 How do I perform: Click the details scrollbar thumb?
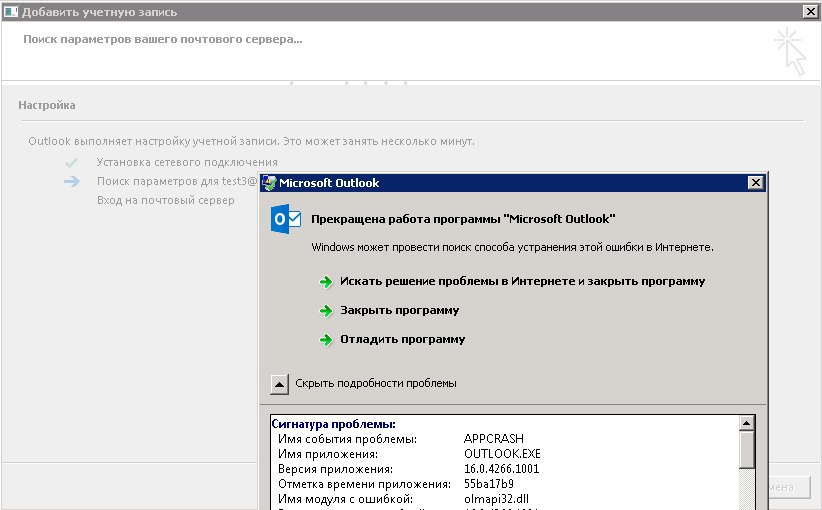point(747,450)
